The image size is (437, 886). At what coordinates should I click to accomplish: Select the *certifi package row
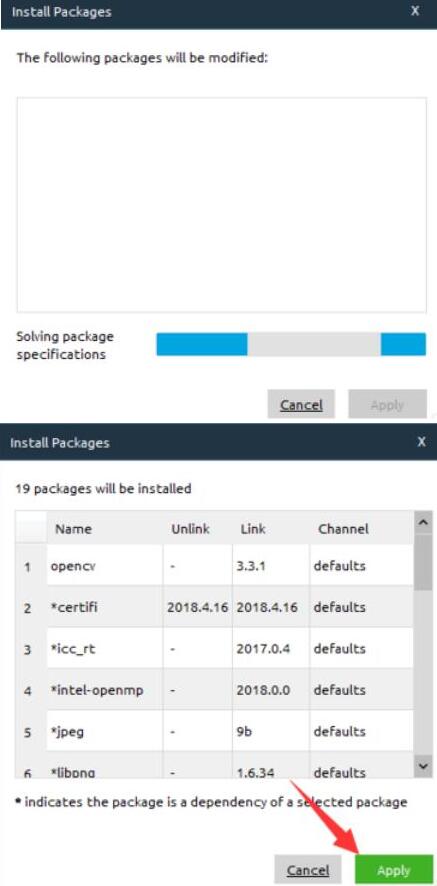tap(215, 607)
